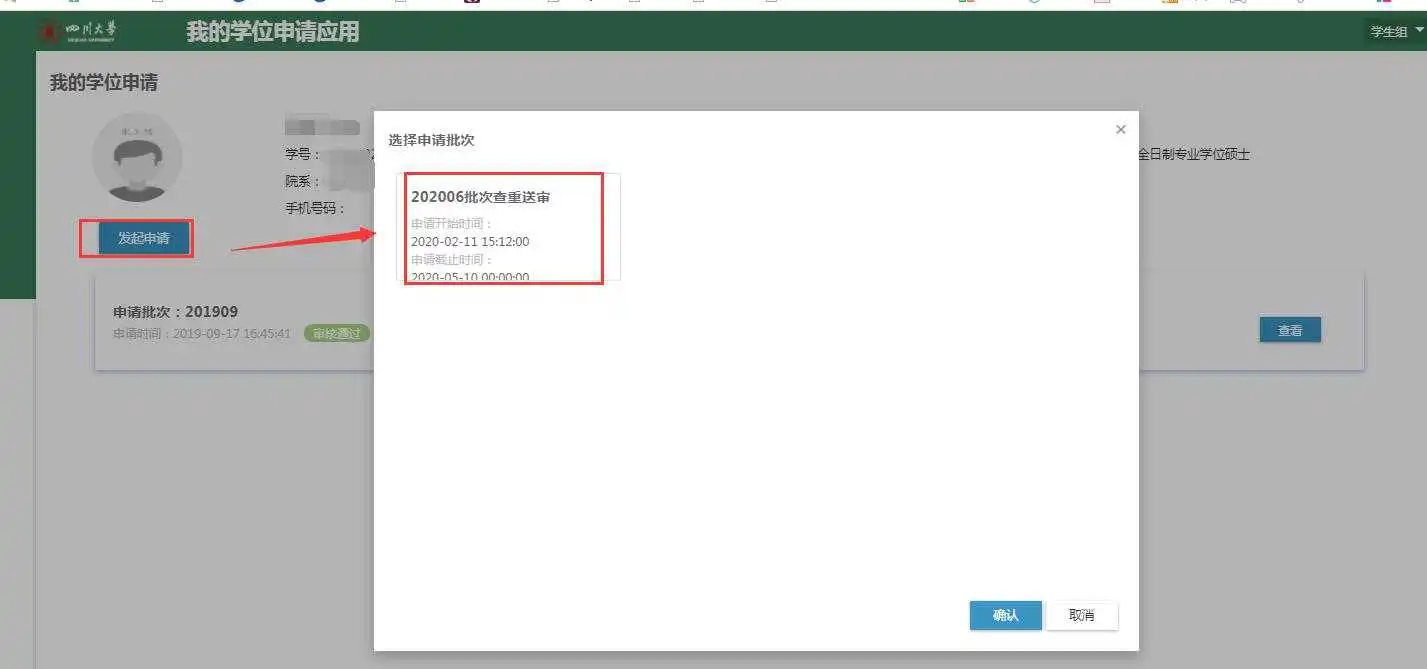Viewport: 1427px width, 669px height.
Task: Click the 院系 field label
Action: pos(302,182)
